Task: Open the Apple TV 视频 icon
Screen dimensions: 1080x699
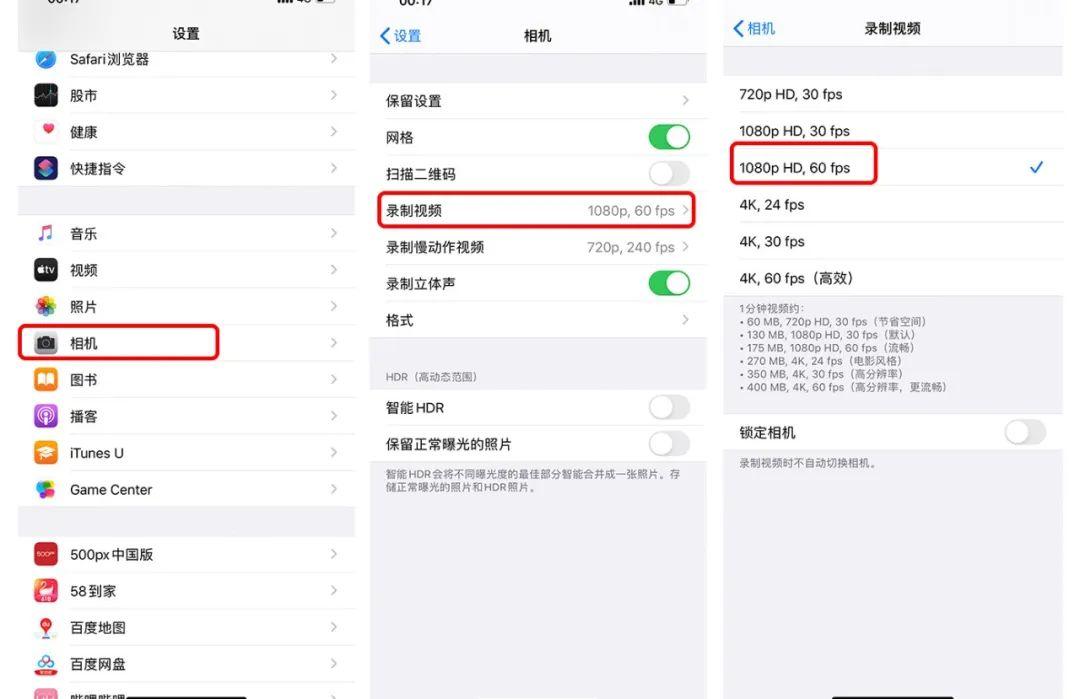Action: [46, 270]
